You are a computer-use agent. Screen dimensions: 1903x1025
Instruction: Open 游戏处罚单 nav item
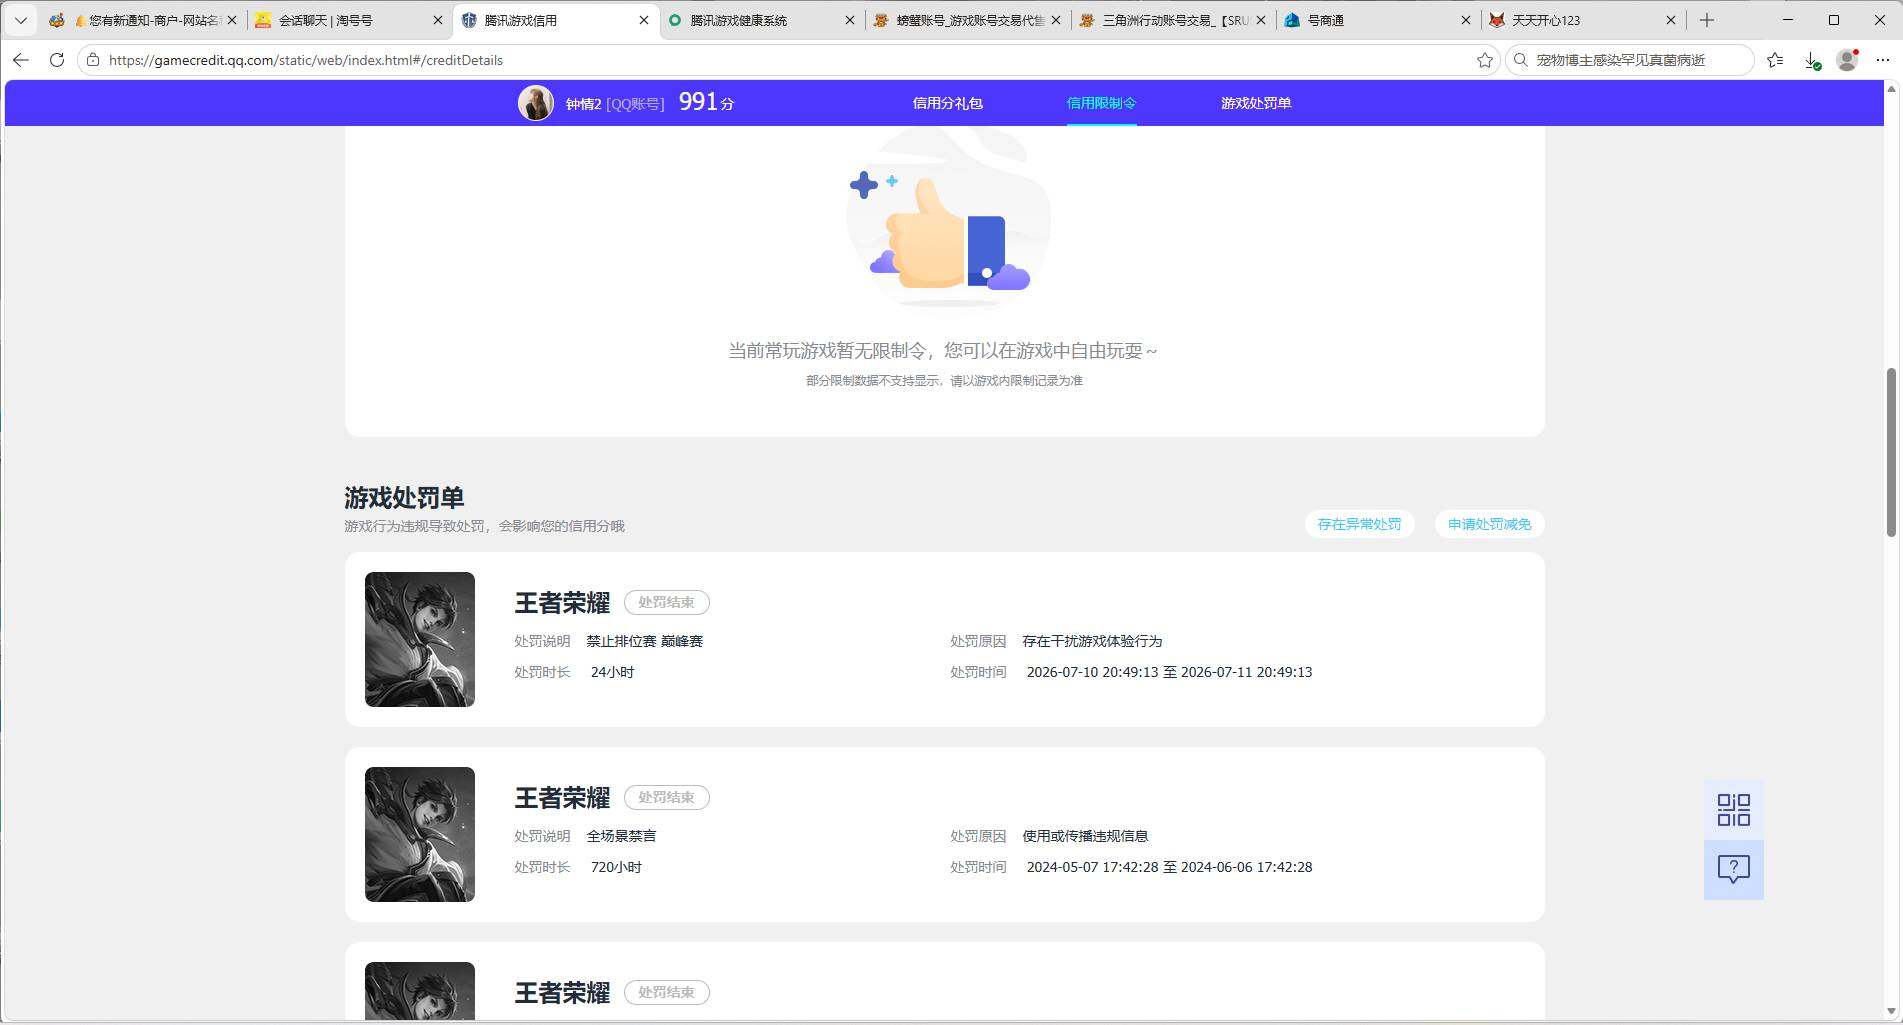pos(1255,103)
